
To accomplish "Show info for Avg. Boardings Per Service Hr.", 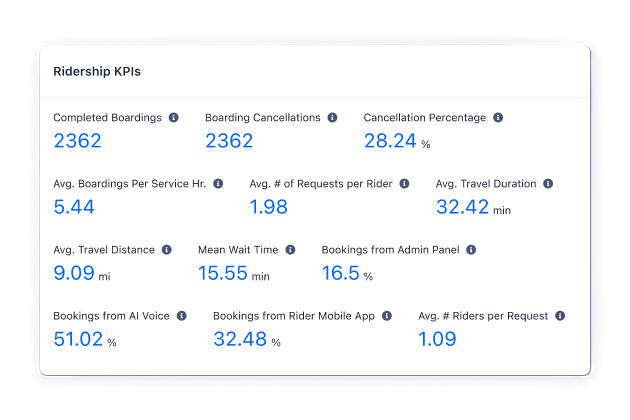I will click(218, 184).
